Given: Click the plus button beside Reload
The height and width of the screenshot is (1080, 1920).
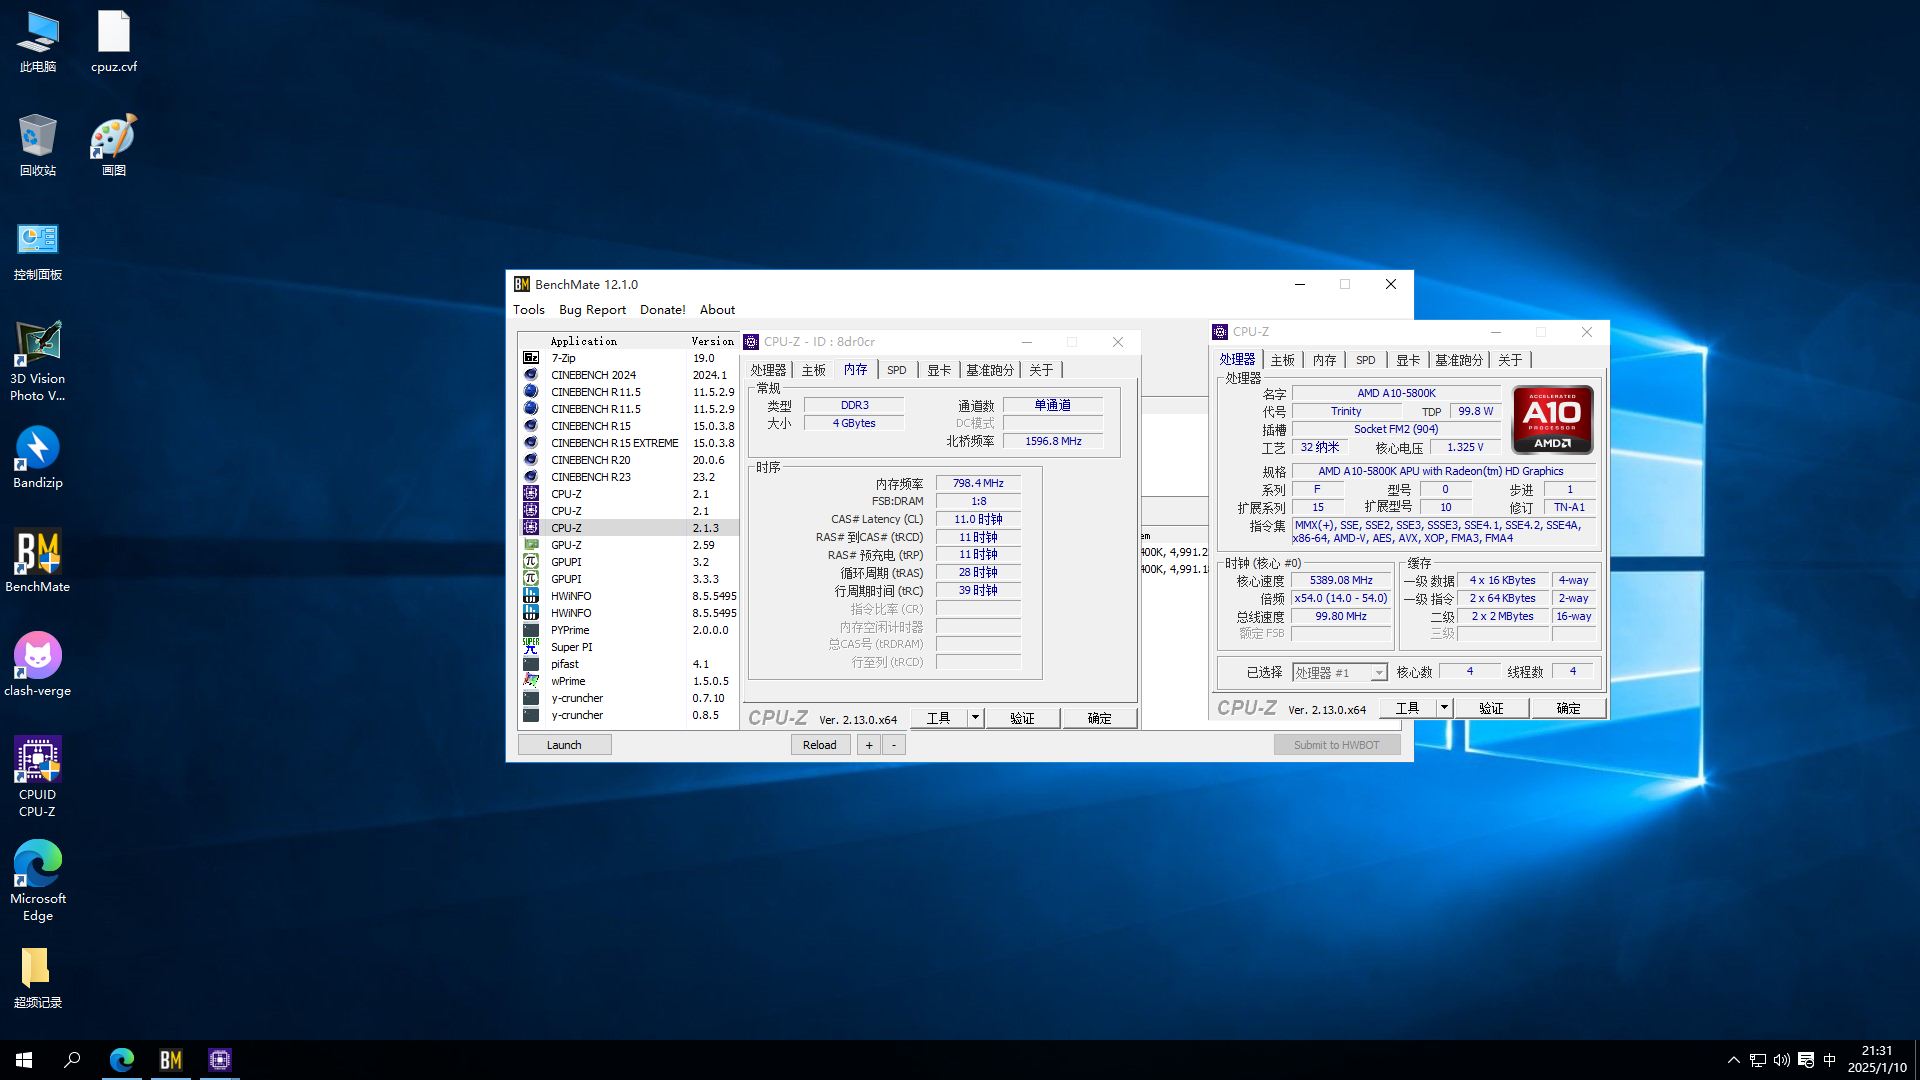Looking at the screenshot, I should pyautogui.click(x=869, y=745).
